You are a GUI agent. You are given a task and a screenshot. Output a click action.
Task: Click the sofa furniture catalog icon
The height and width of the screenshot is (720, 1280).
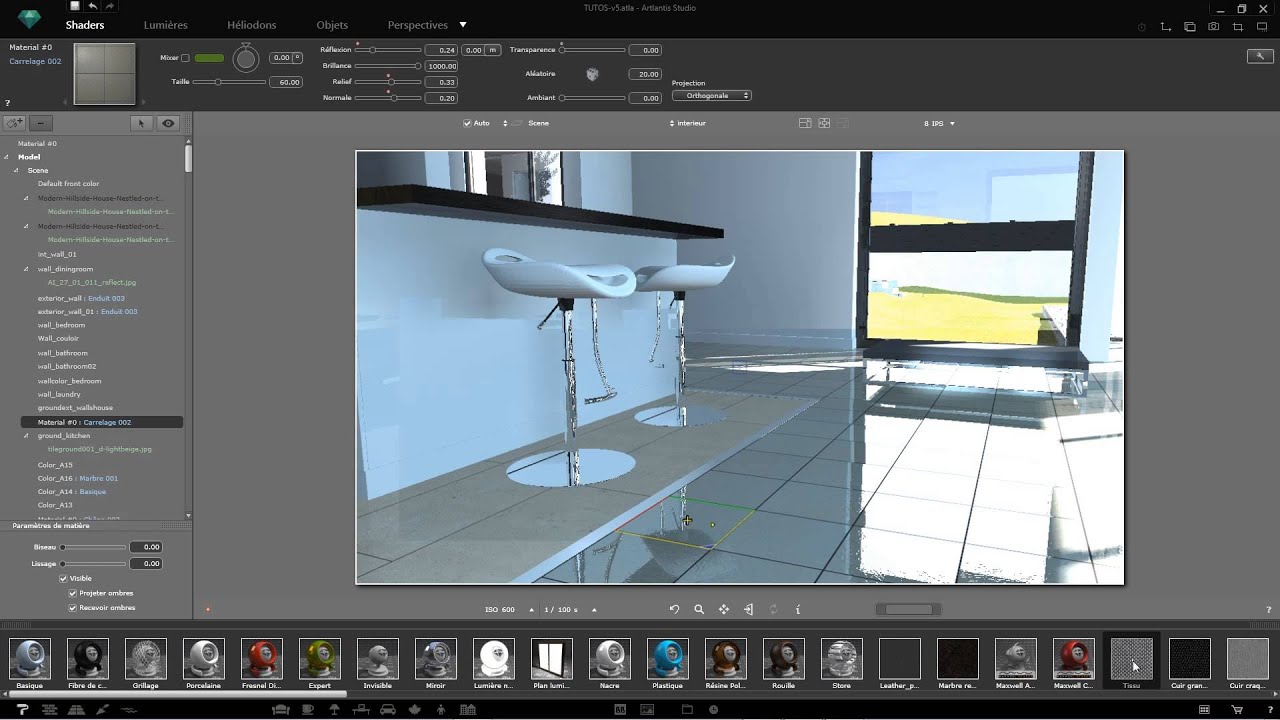[x=281, y=709]
